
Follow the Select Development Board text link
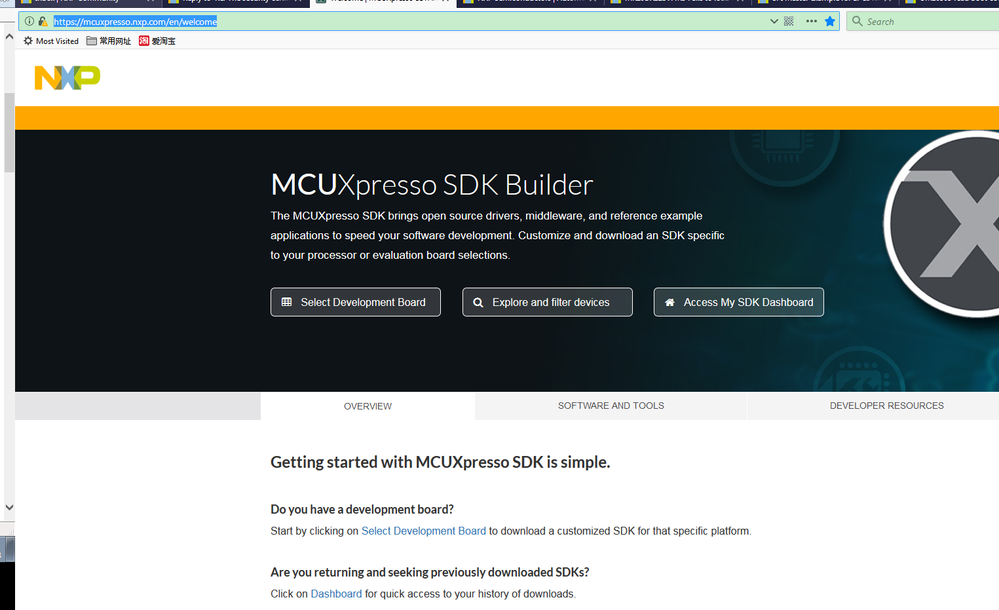(x=424, y=531)
